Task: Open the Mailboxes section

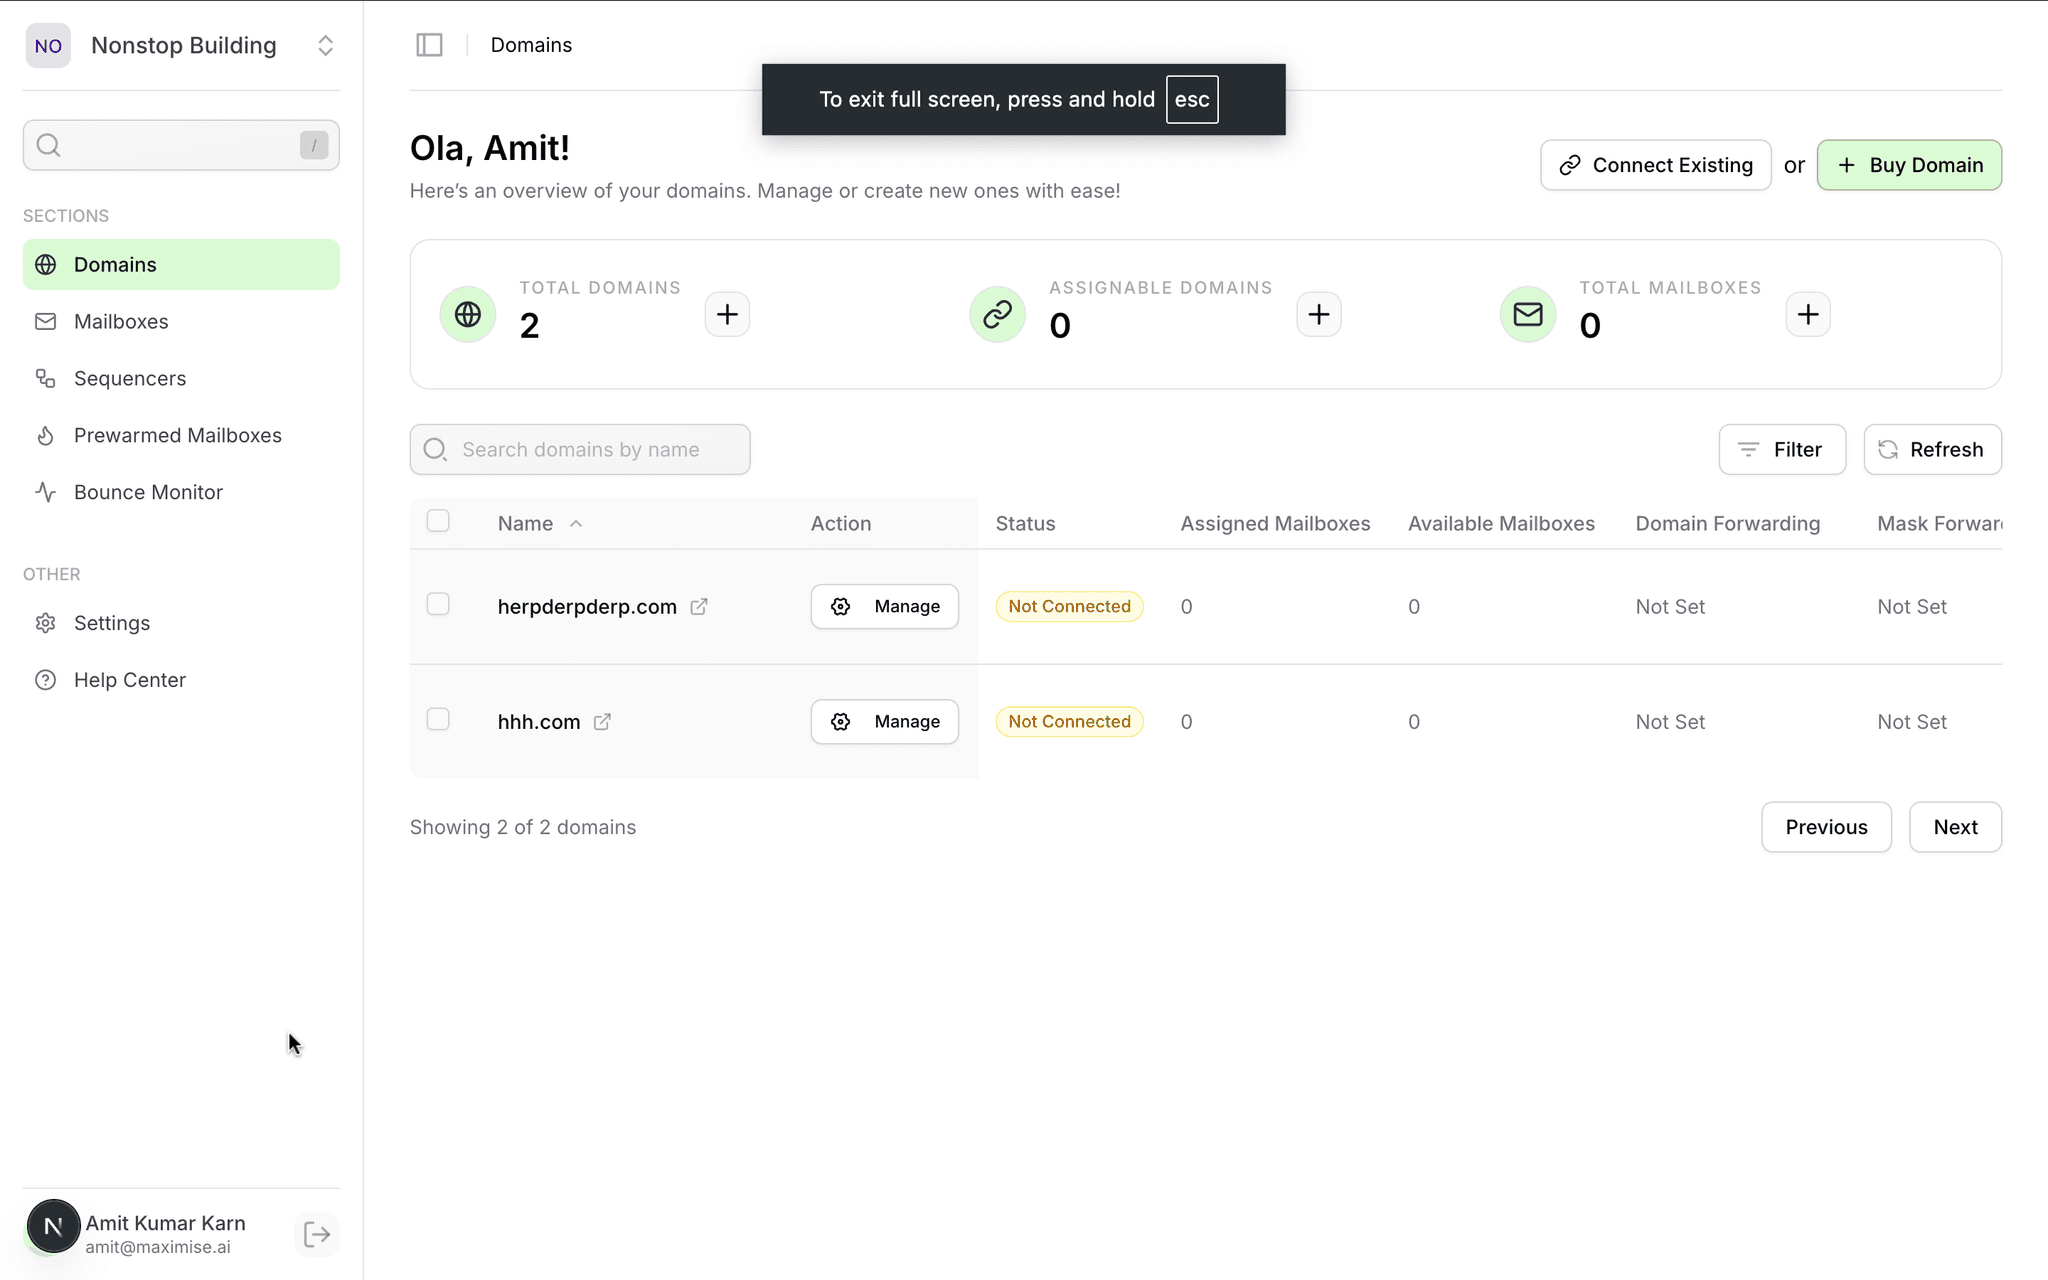Action: 181,321
